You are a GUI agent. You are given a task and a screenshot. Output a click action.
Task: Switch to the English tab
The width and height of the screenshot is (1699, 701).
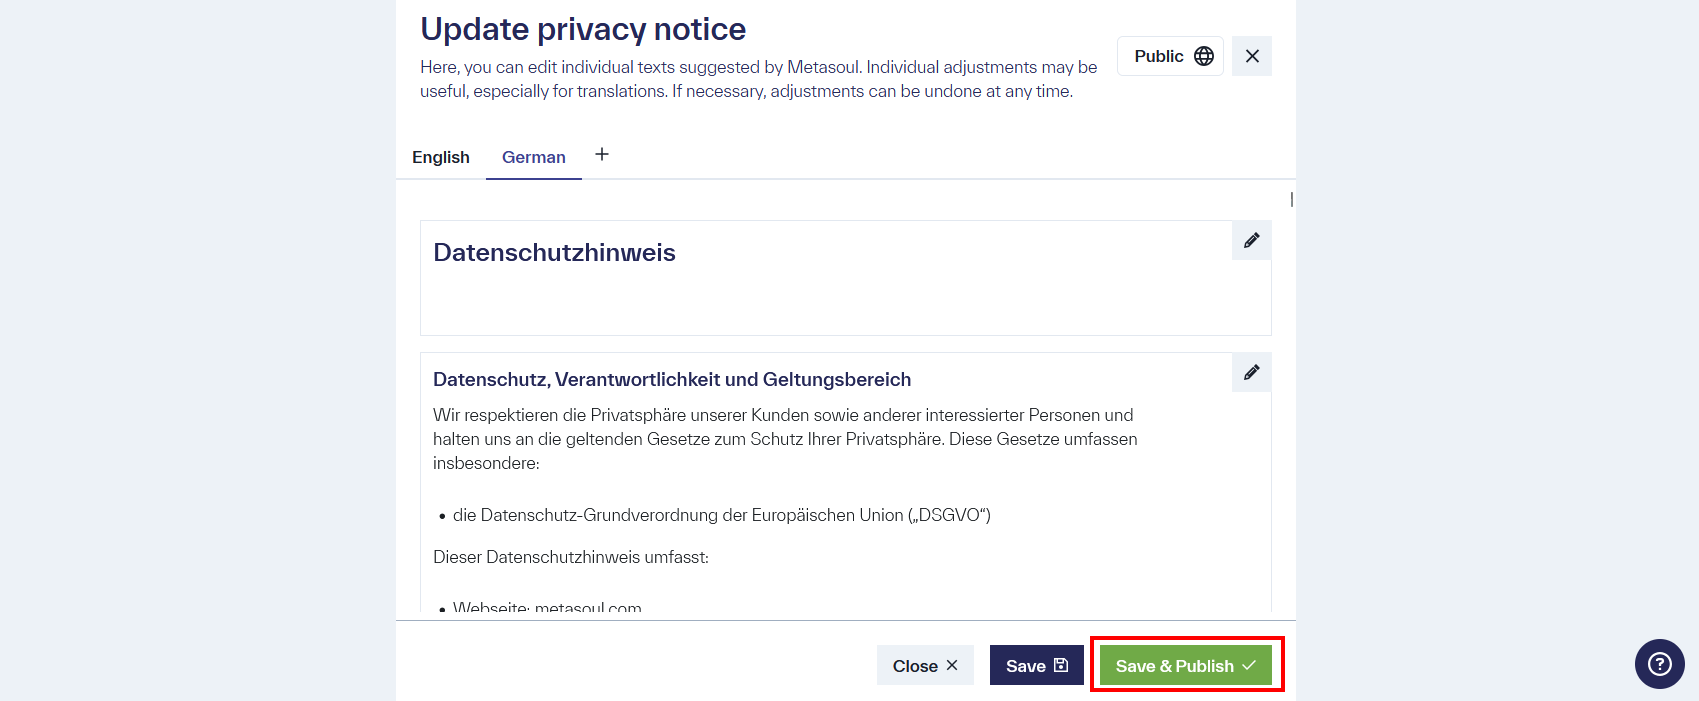point(440,156)
